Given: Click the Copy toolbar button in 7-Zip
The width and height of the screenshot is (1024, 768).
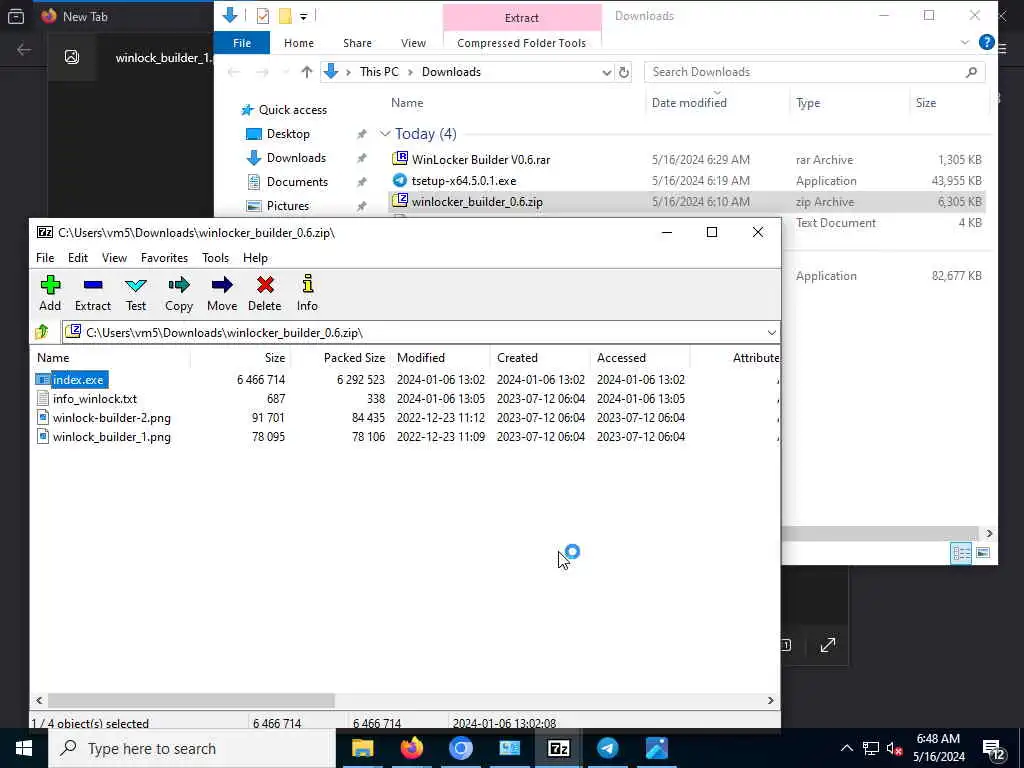Looking at the screenshot, I should (178, 293).
